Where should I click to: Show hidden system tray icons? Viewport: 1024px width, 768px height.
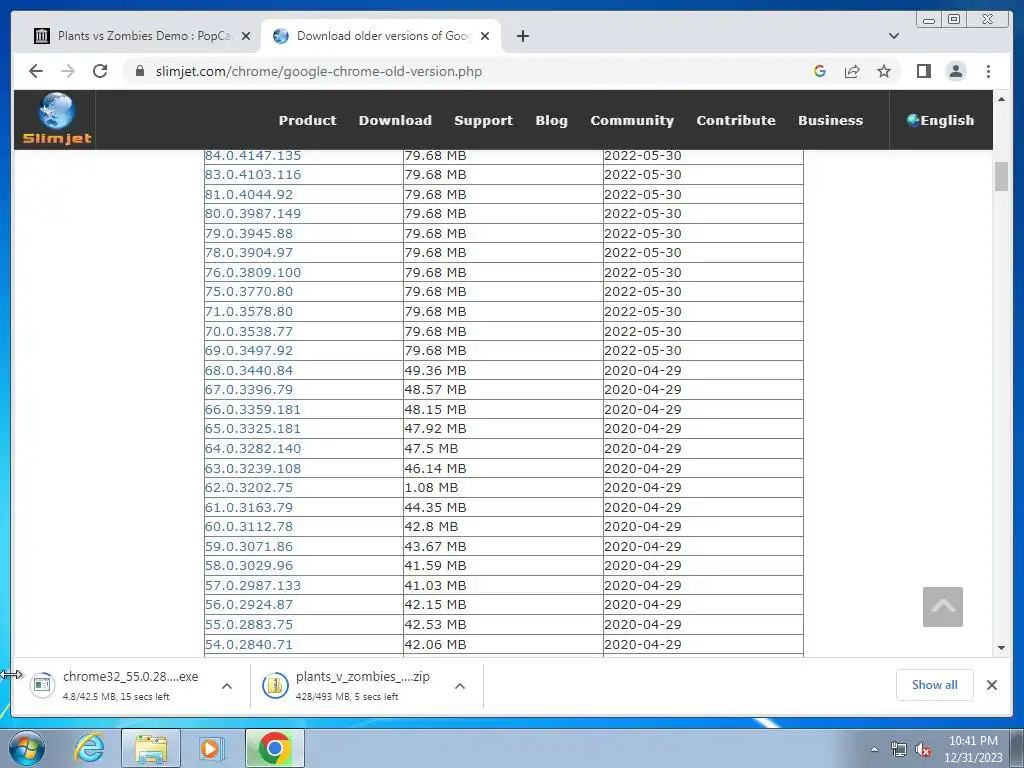(874, 750)
